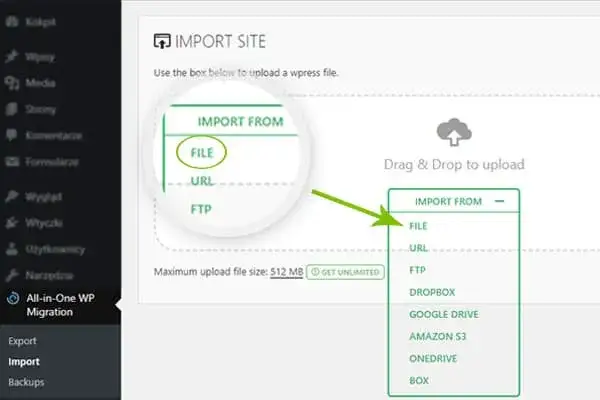Click the Media library icon in sidebar

point(12,83)
